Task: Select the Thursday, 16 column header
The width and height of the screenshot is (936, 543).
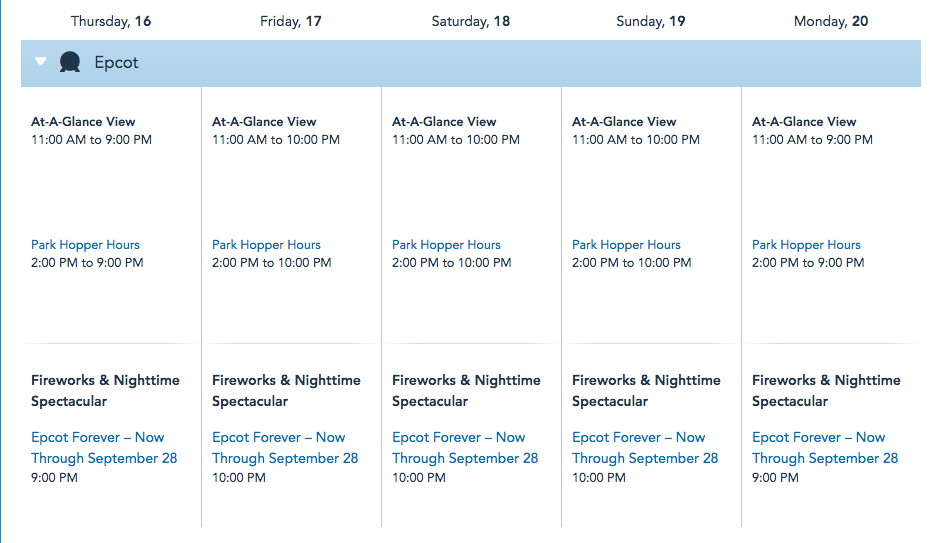Action: [x=110, y=21]
